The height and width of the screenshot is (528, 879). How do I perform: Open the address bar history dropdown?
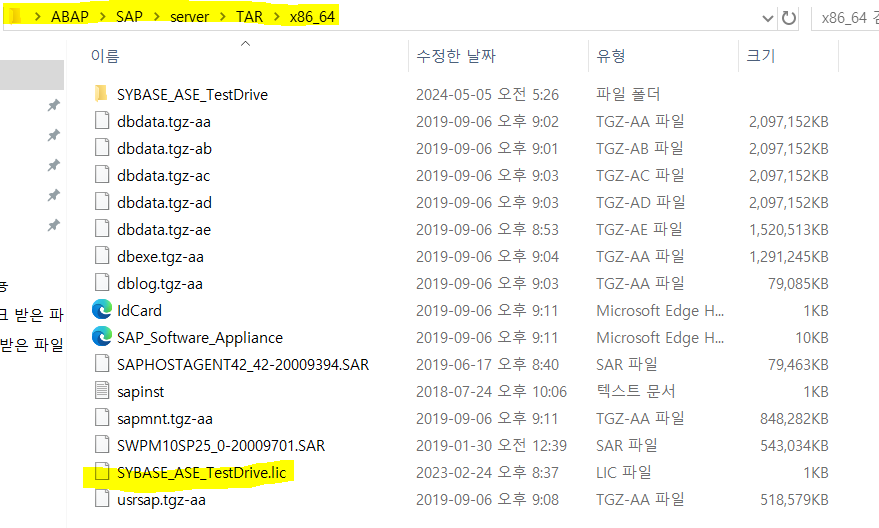pos(767,18)
